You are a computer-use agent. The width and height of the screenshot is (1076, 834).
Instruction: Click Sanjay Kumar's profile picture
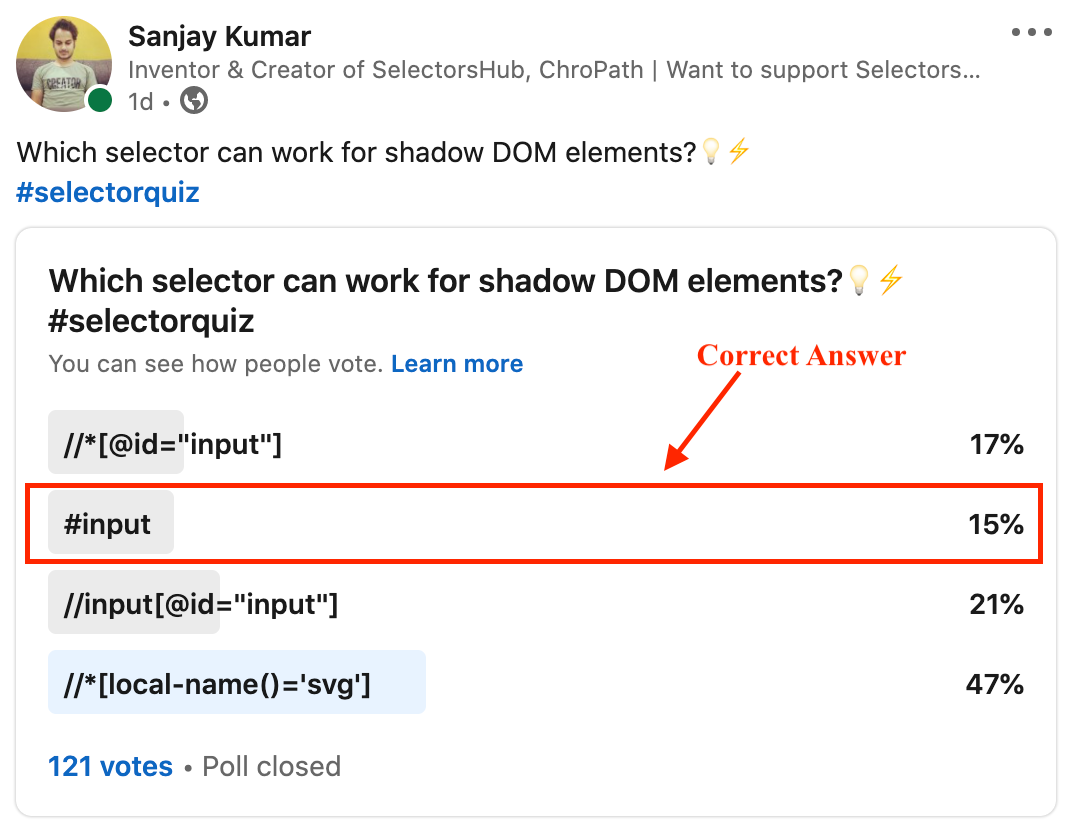64,62
